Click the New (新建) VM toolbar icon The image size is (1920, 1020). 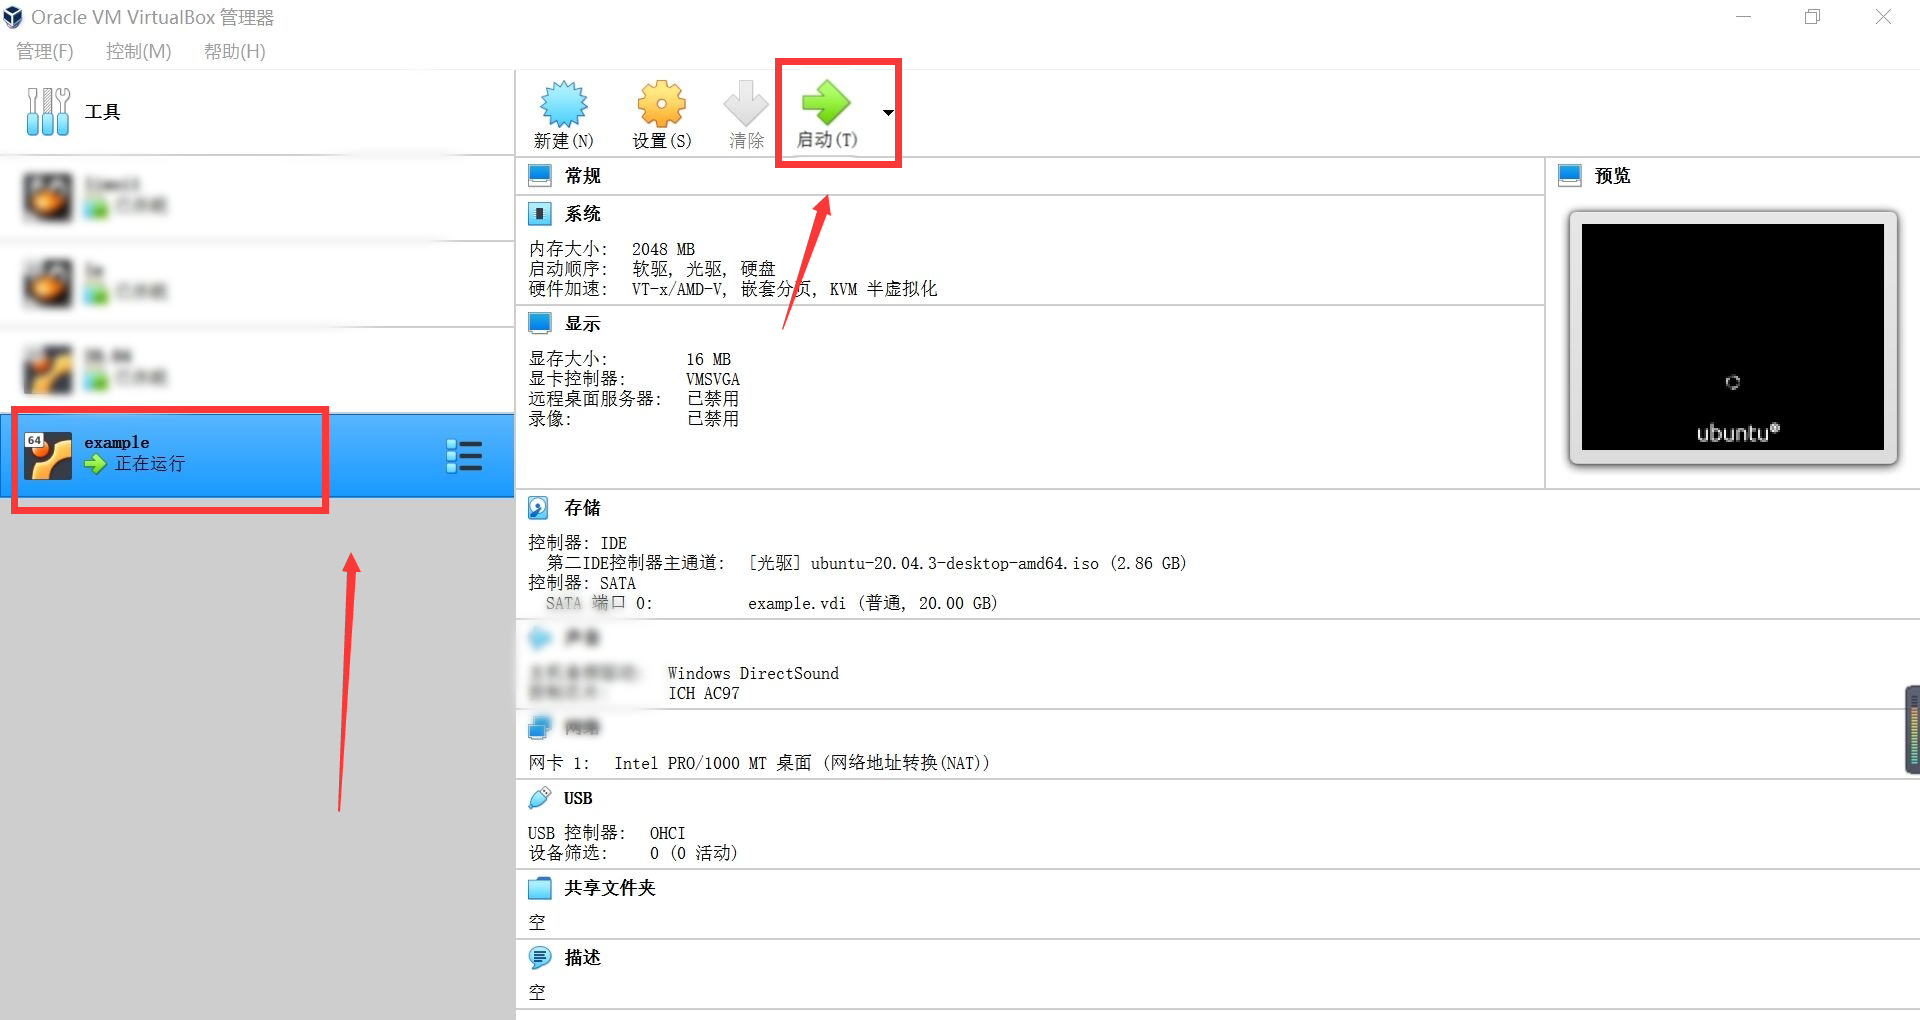pyautogui.click(x=564, y=103)
